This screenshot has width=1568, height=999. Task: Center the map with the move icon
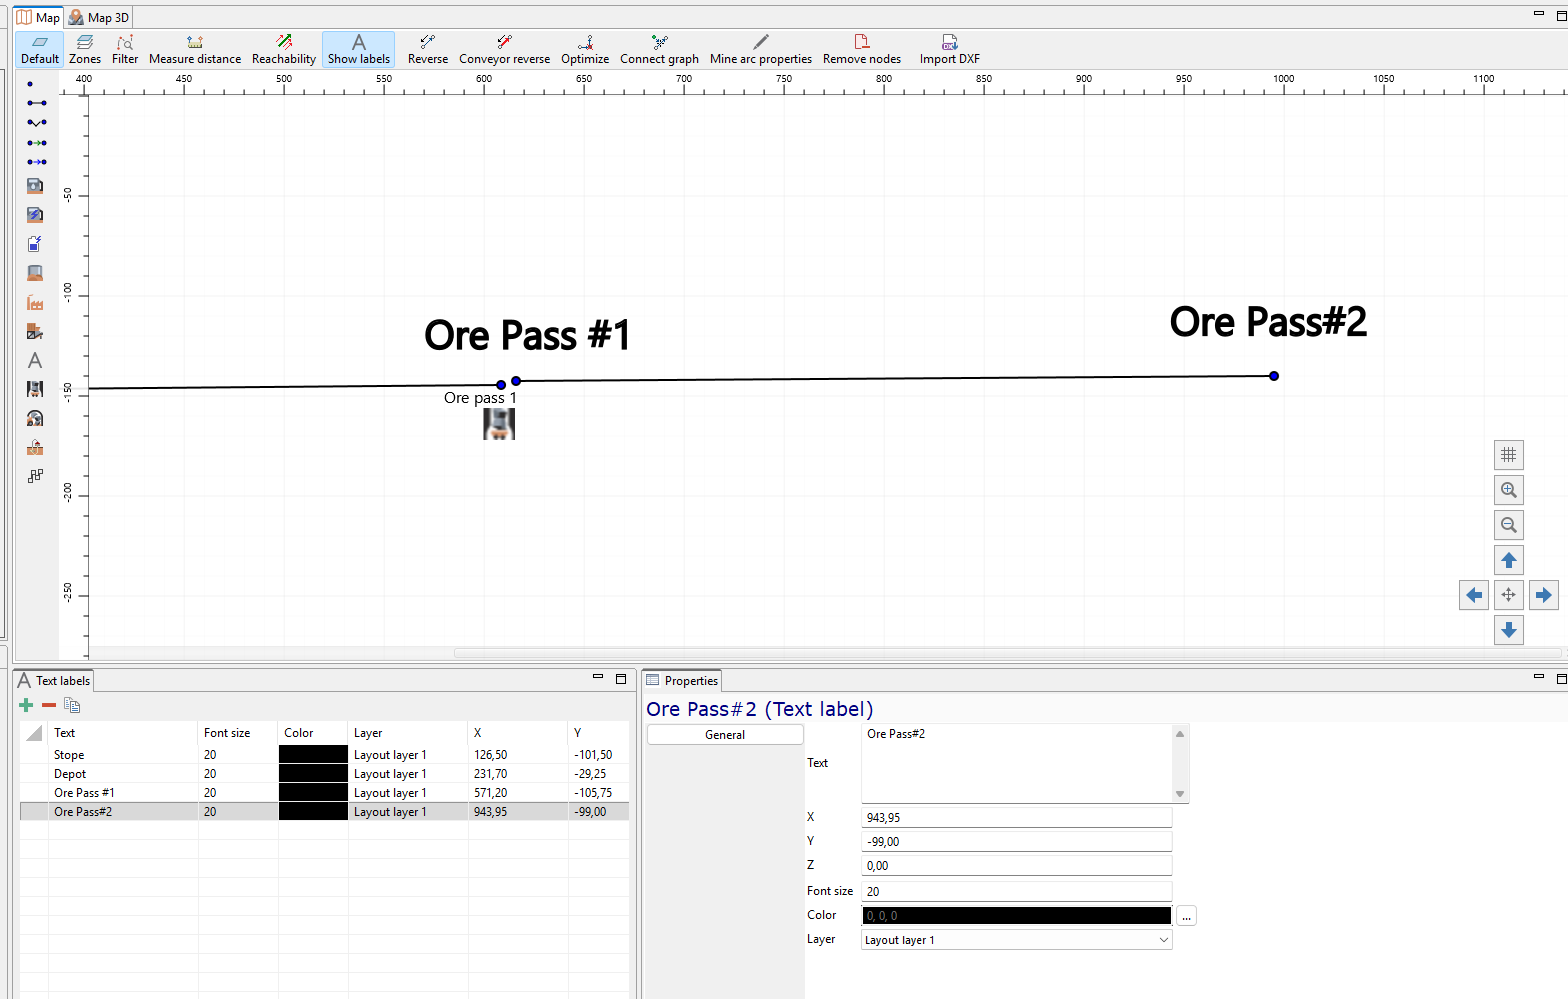pyautogui.click(x=1509, y=595)
